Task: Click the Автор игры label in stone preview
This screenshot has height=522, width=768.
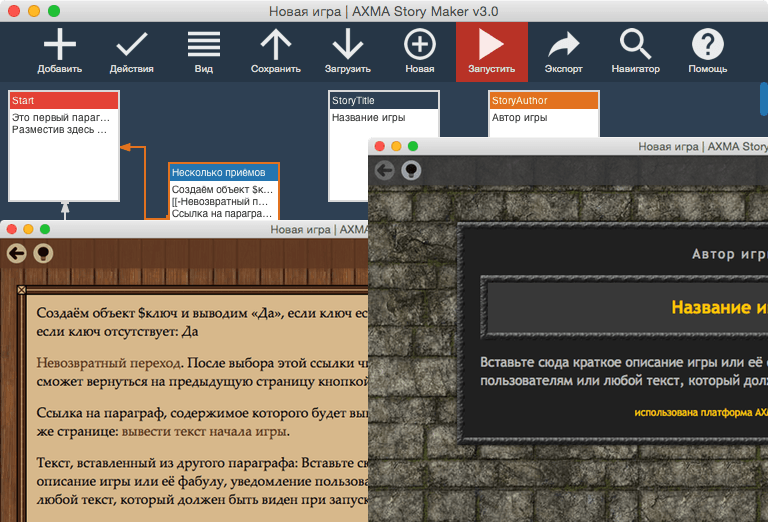Action: click(x=730, y=254)
